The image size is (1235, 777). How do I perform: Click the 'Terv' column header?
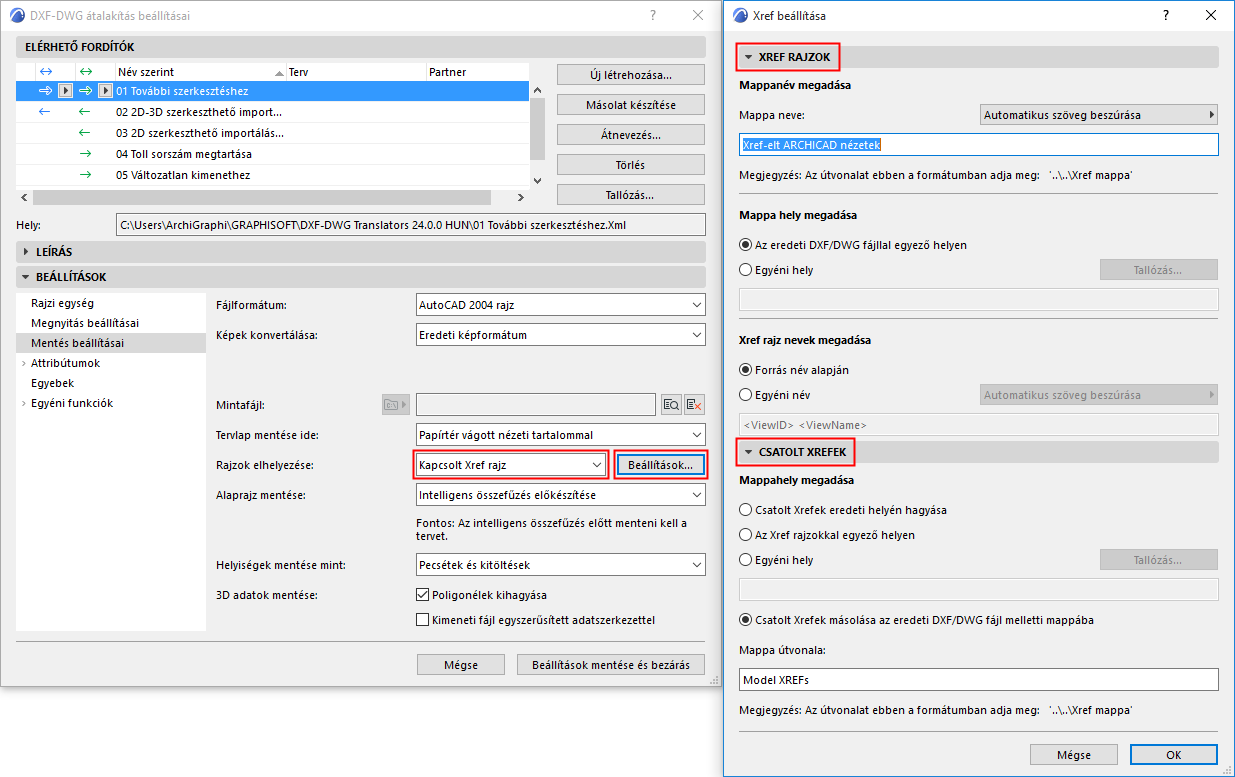pyautogui.click(x=355, y=72)
